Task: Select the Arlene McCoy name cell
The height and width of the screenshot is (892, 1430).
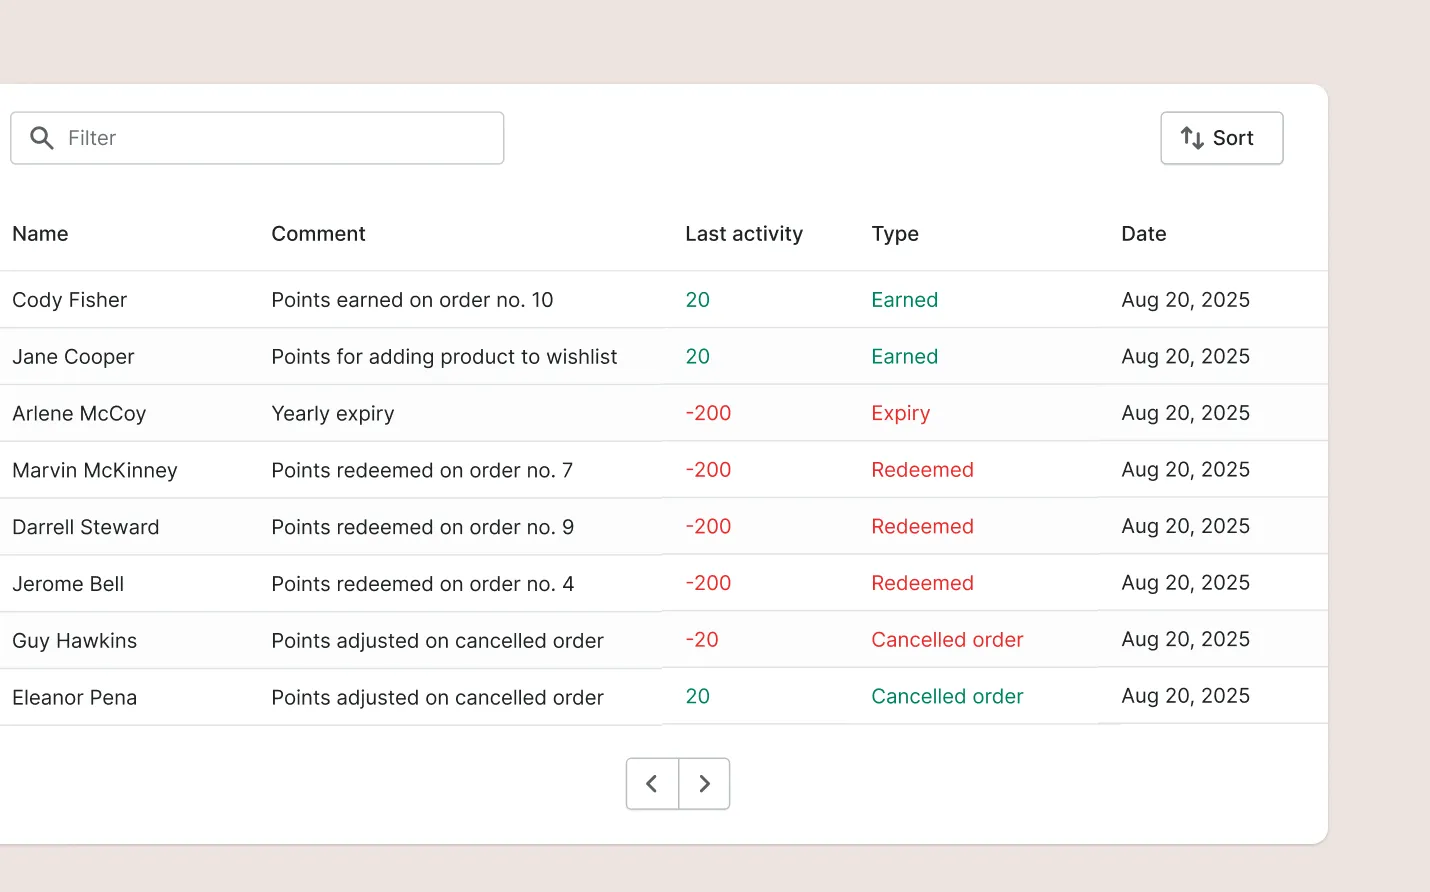Action: coord(79,414)
